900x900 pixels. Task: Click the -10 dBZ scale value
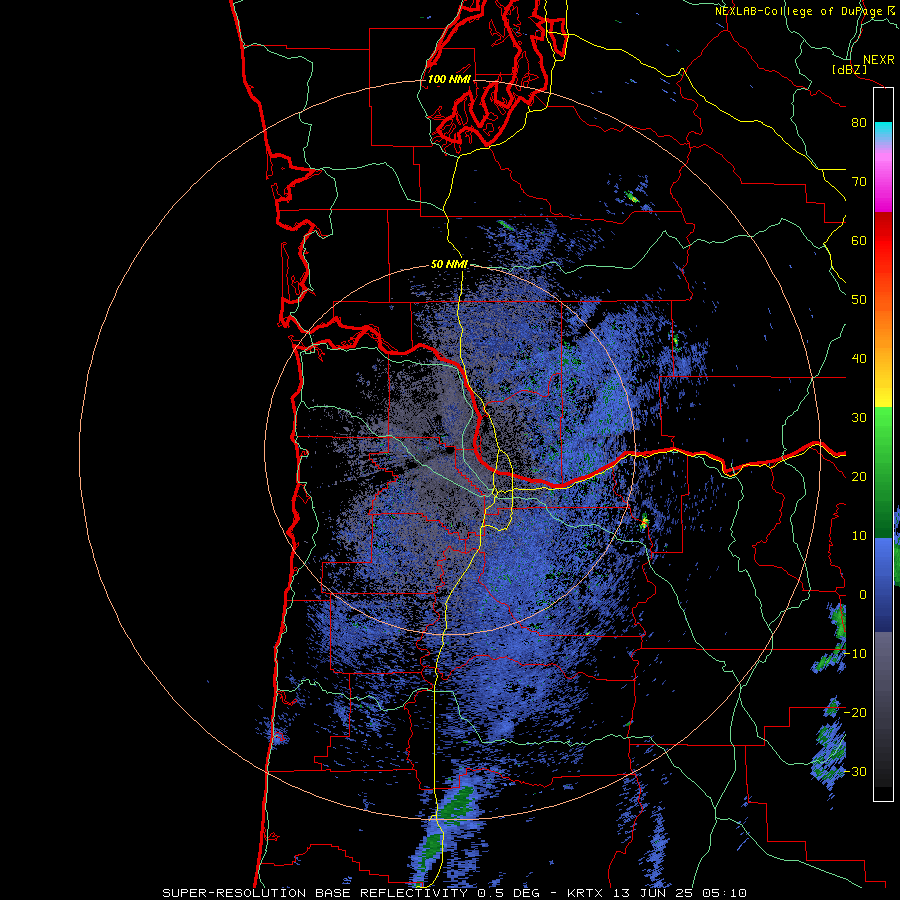pos(855,654)
